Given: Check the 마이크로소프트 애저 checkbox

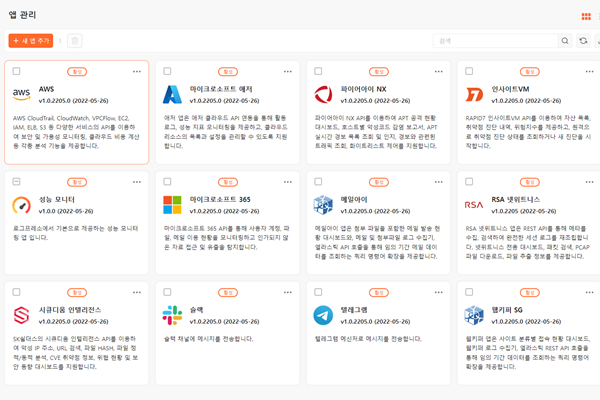Looking at the screenshot, I should point(167,71).
